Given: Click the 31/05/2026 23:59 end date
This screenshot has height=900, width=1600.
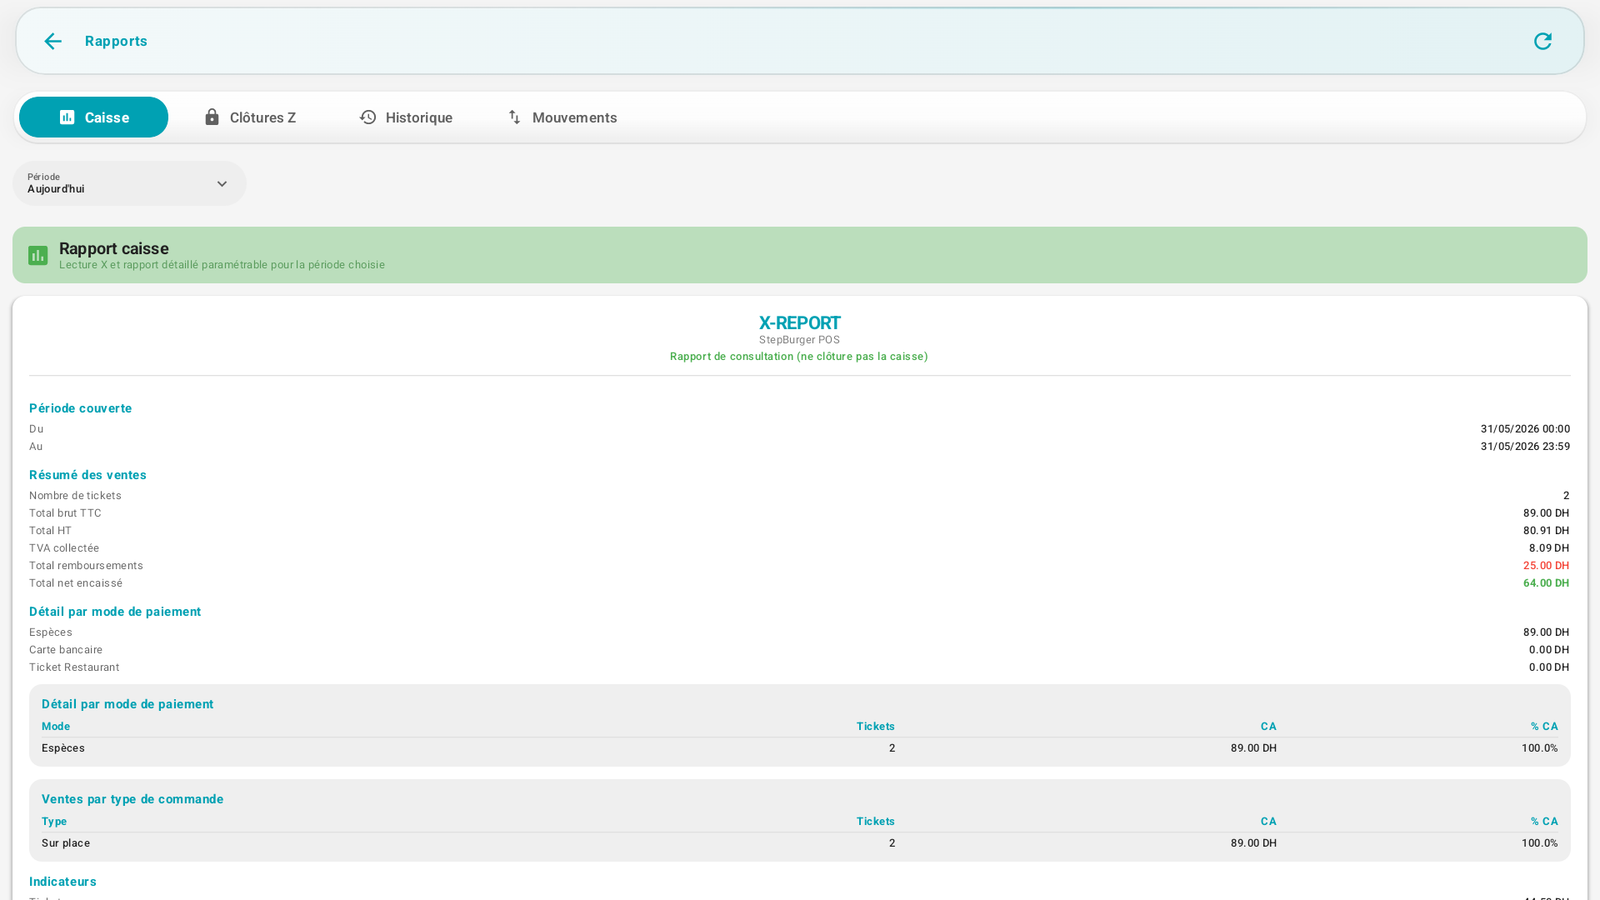Looking at the screenshot, I should [x=1525, y=447].
